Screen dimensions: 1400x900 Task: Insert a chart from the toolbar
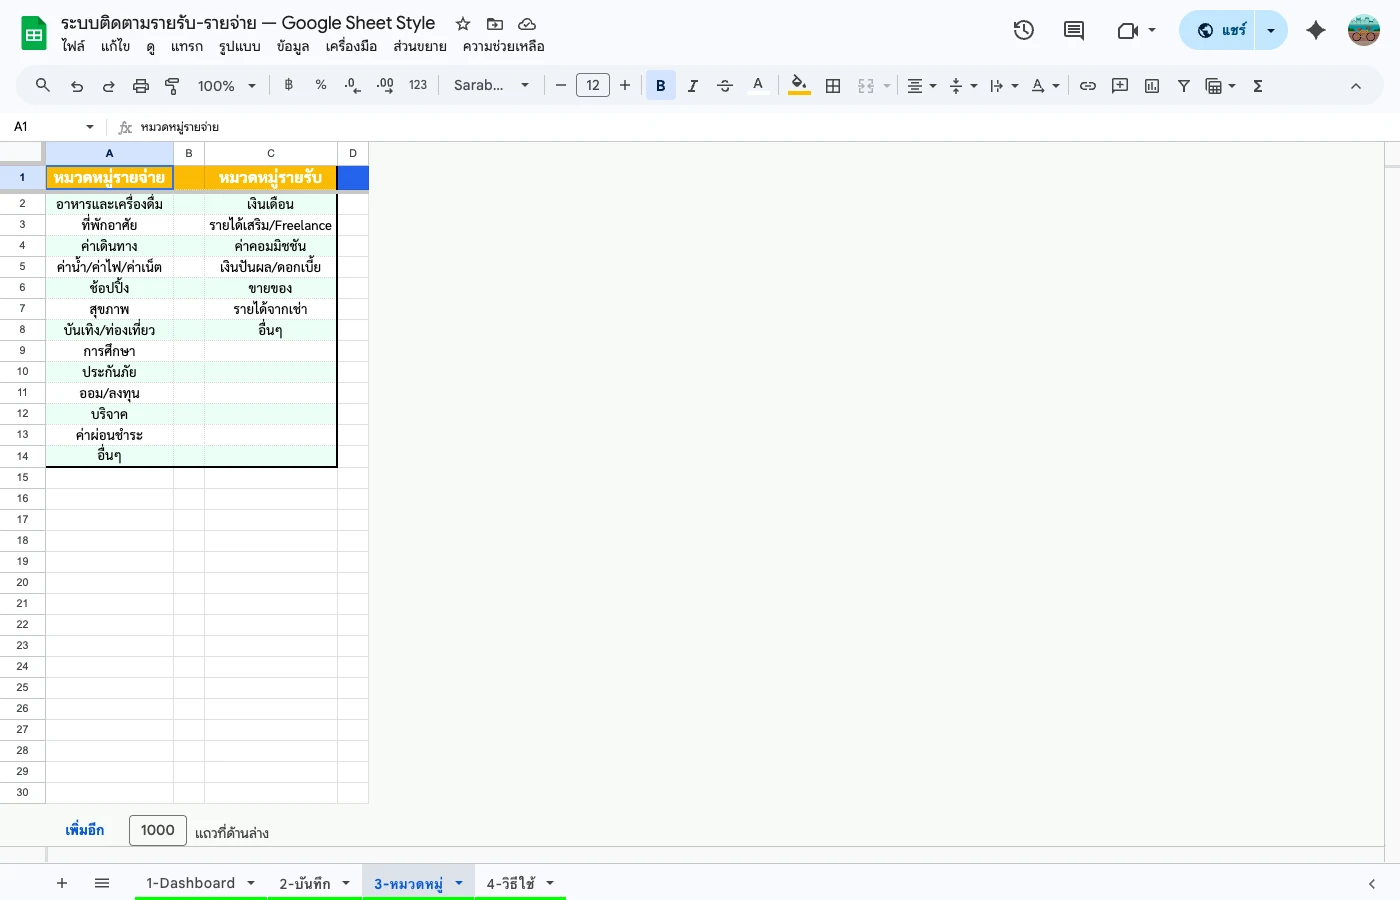tap(1151, 85)
